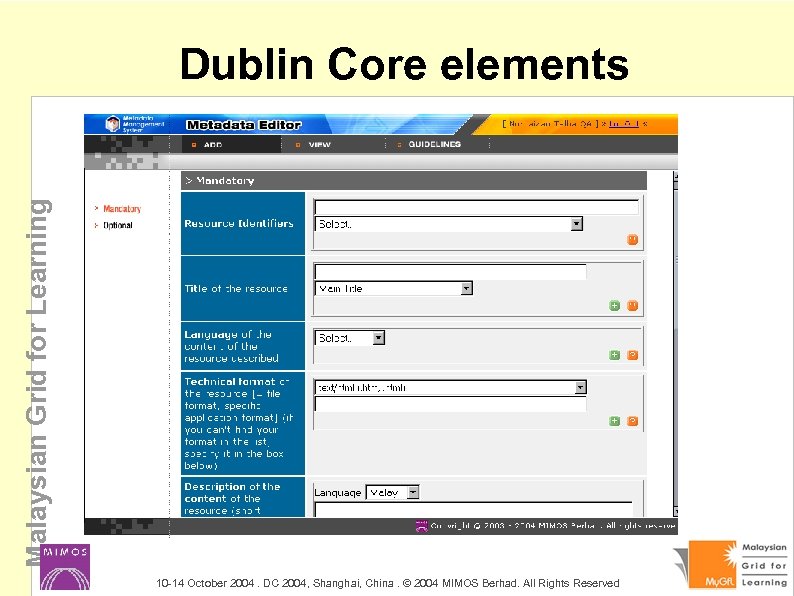Open the Resource Identifiers Select dropdown
The height and width of the screenshot is (596, 794).
point(449,224)
